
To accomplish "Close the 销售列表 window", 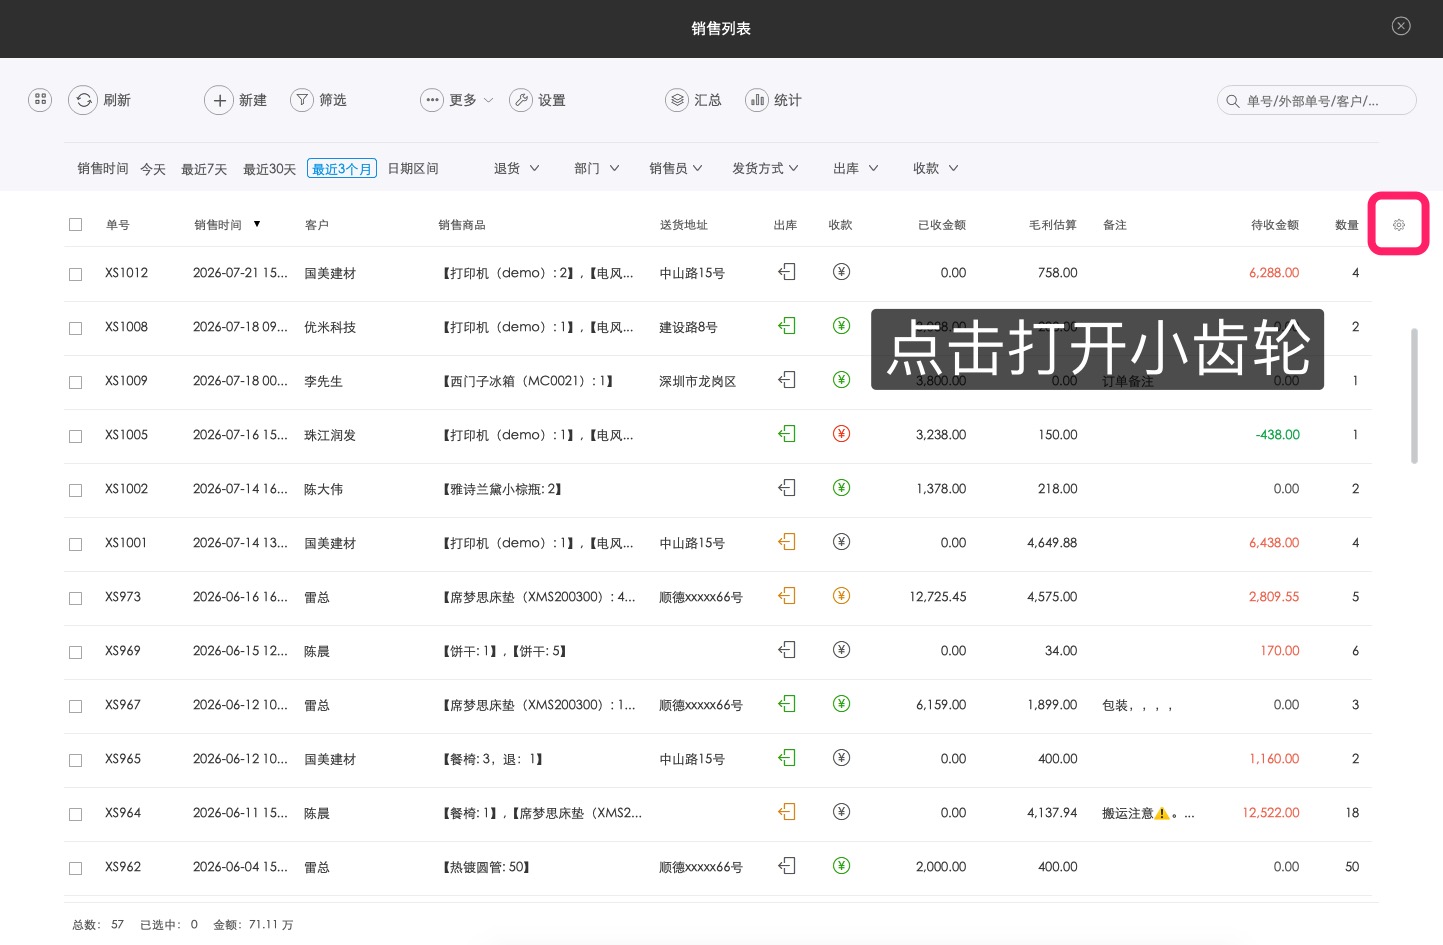I will [1401, 26].
